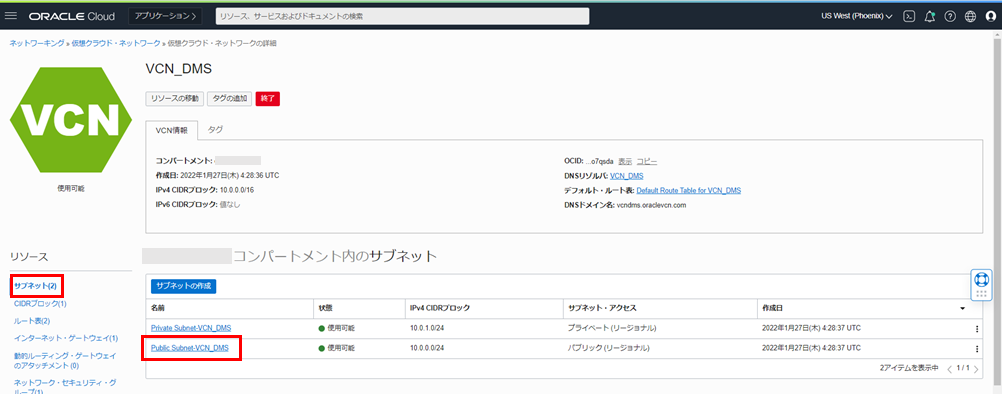
Task: Open the notifications bell icon
Action: click(930, 16)
